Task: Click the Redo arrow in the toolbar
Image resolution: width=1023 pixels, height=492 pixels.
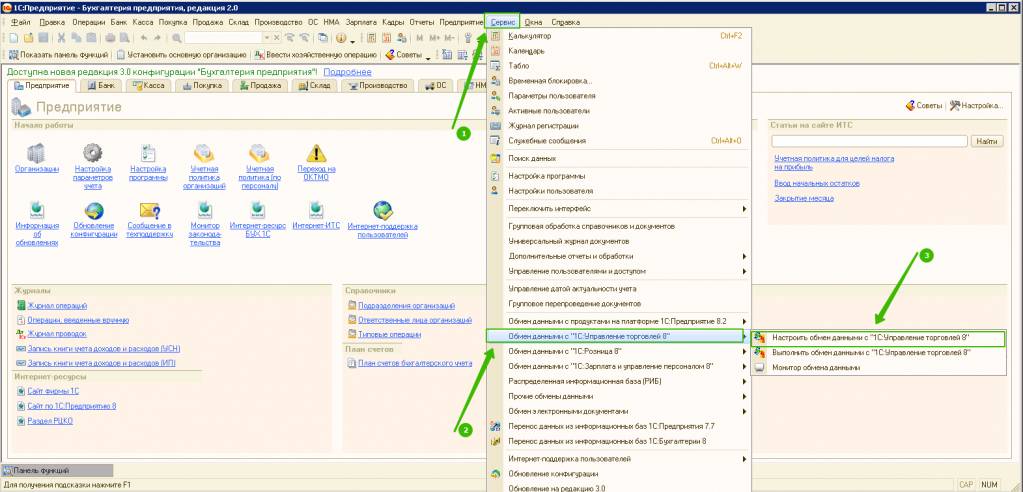Action: (157, 38)
